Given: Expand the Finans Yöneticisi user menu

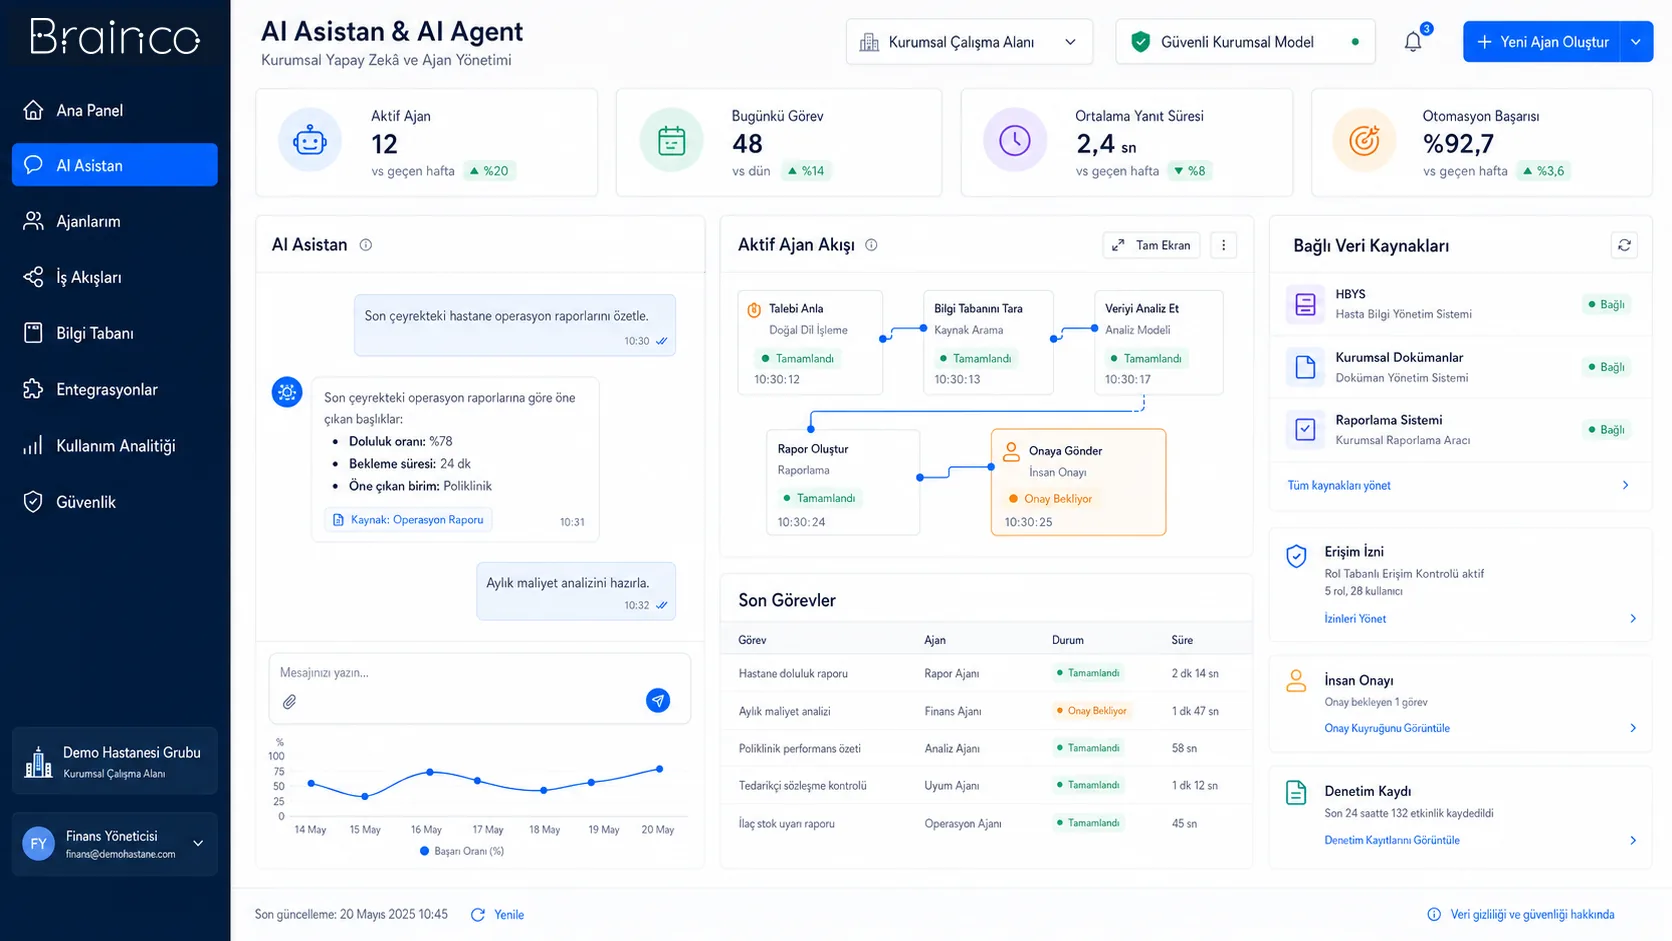Looking at the screenshot, I should (198, 843).
